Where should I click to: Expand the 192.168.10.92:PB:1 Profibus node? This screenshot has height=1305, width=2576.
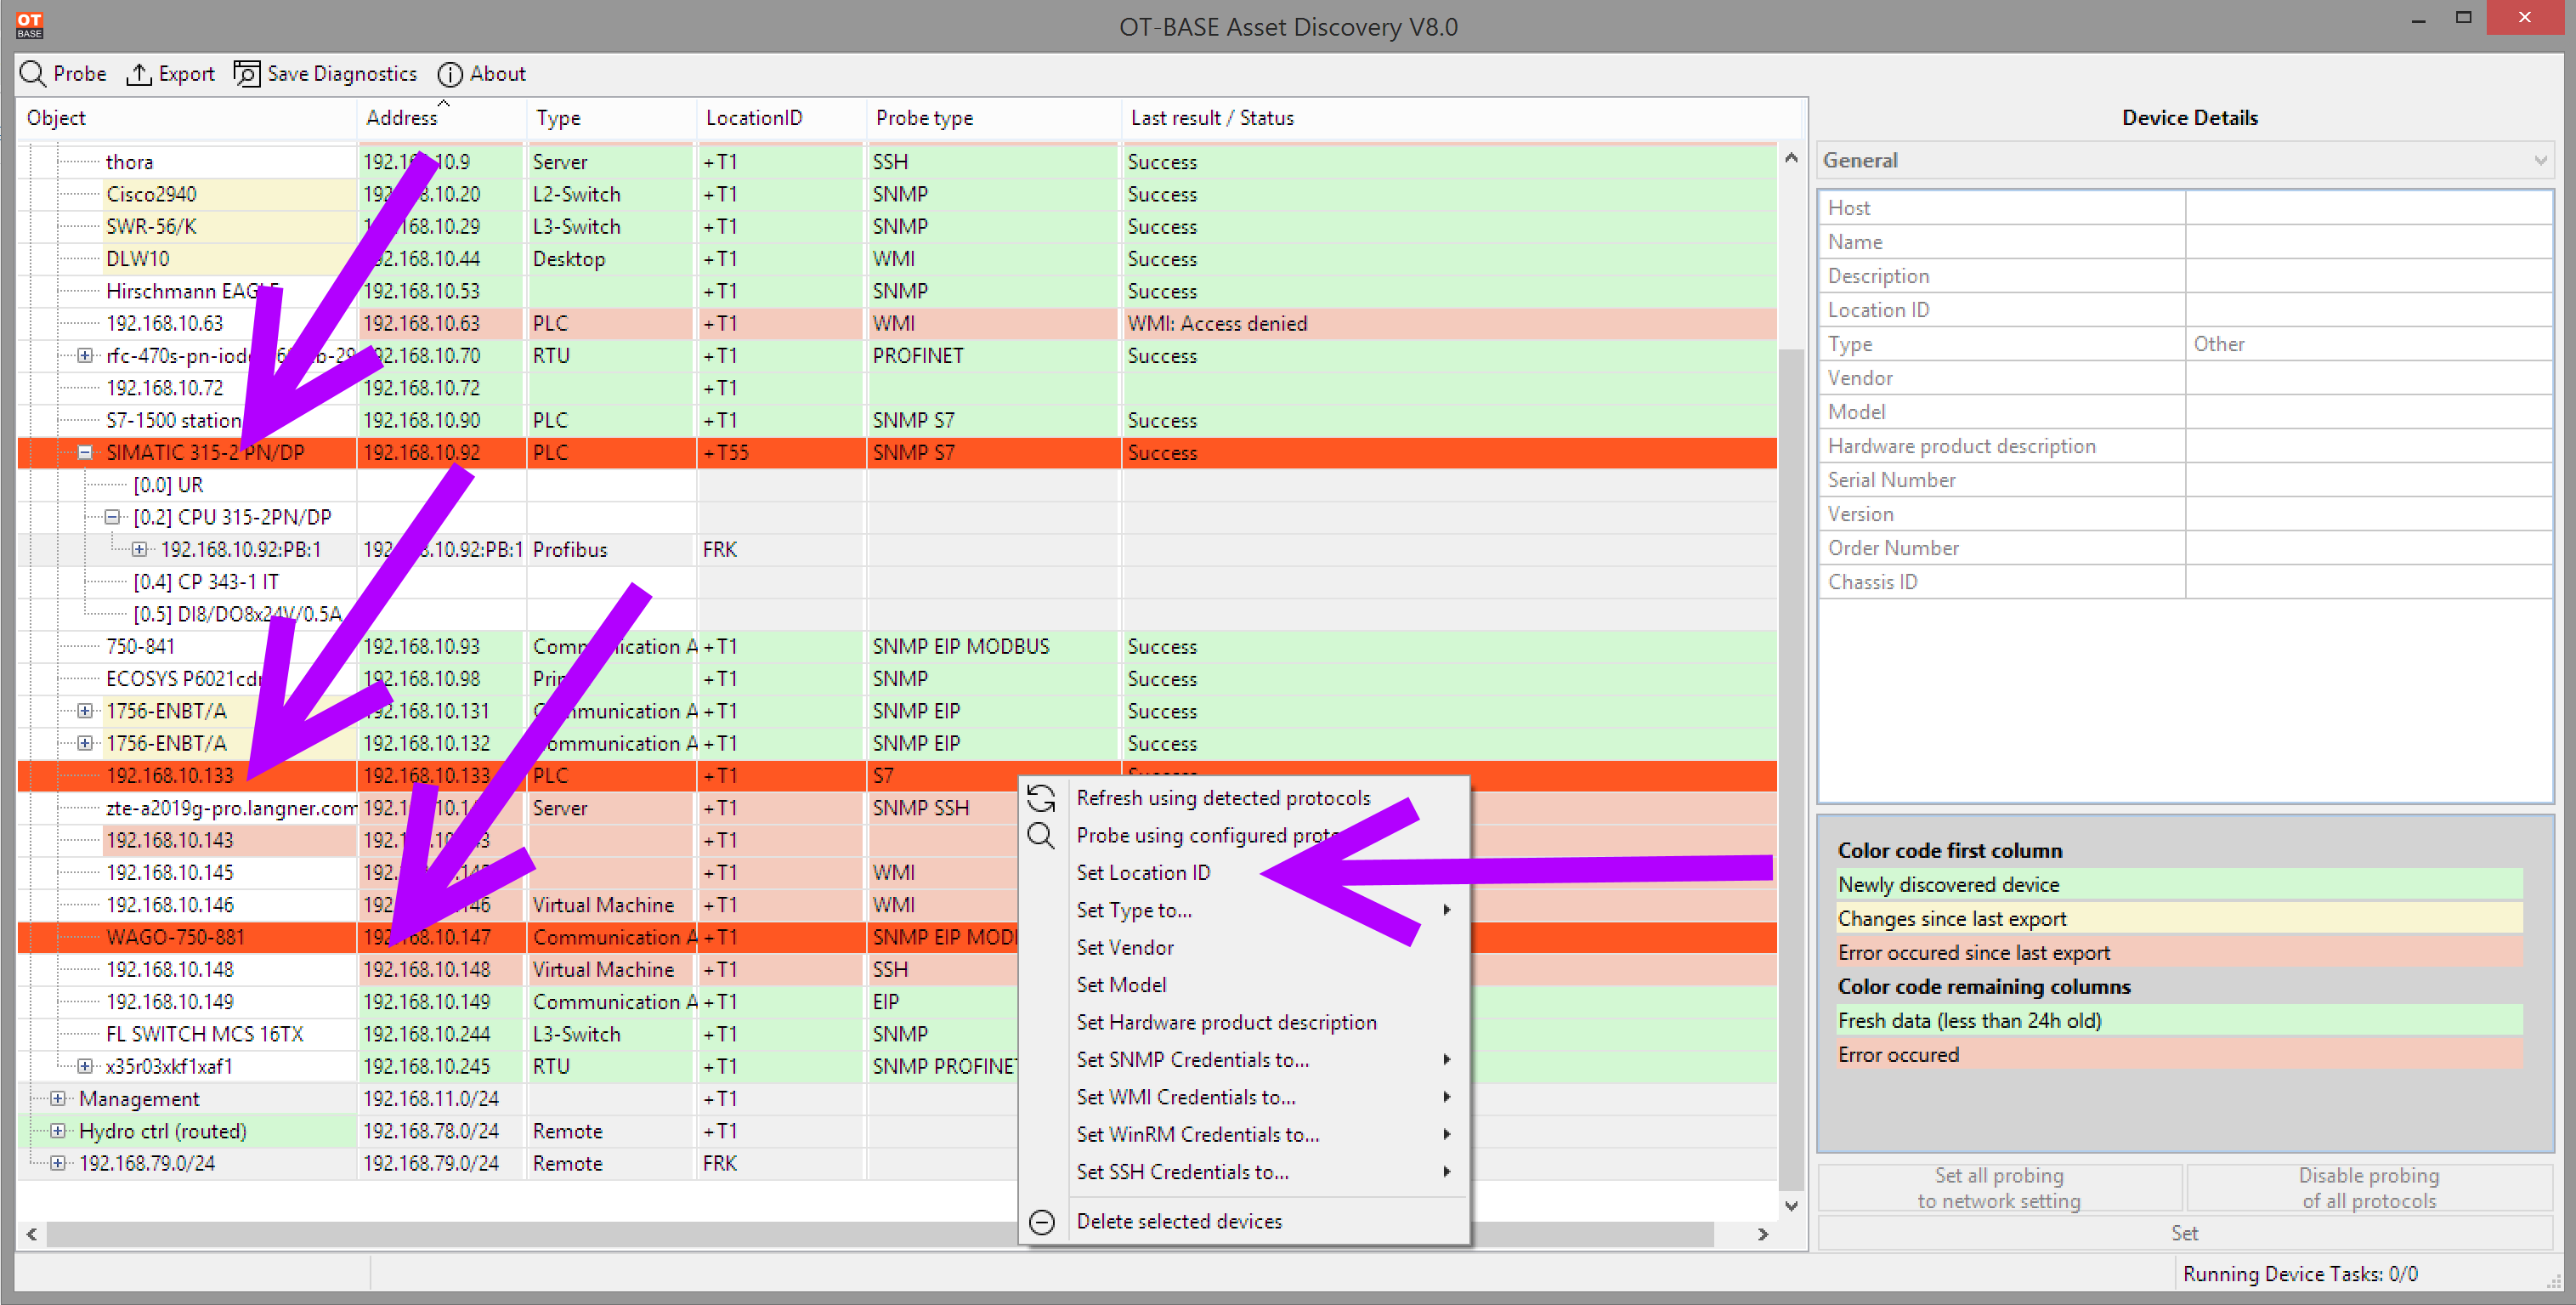point(140,550)
